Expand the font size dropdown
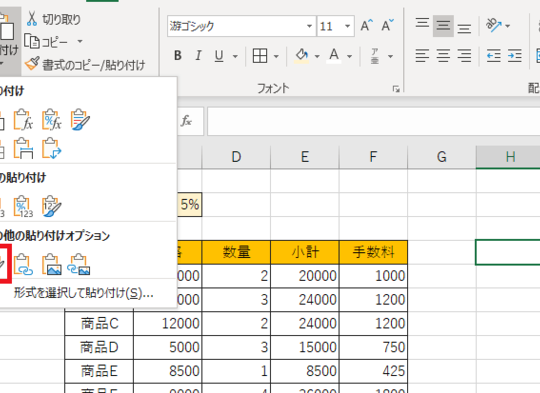 pyautogui.click(x=348, y=26)
